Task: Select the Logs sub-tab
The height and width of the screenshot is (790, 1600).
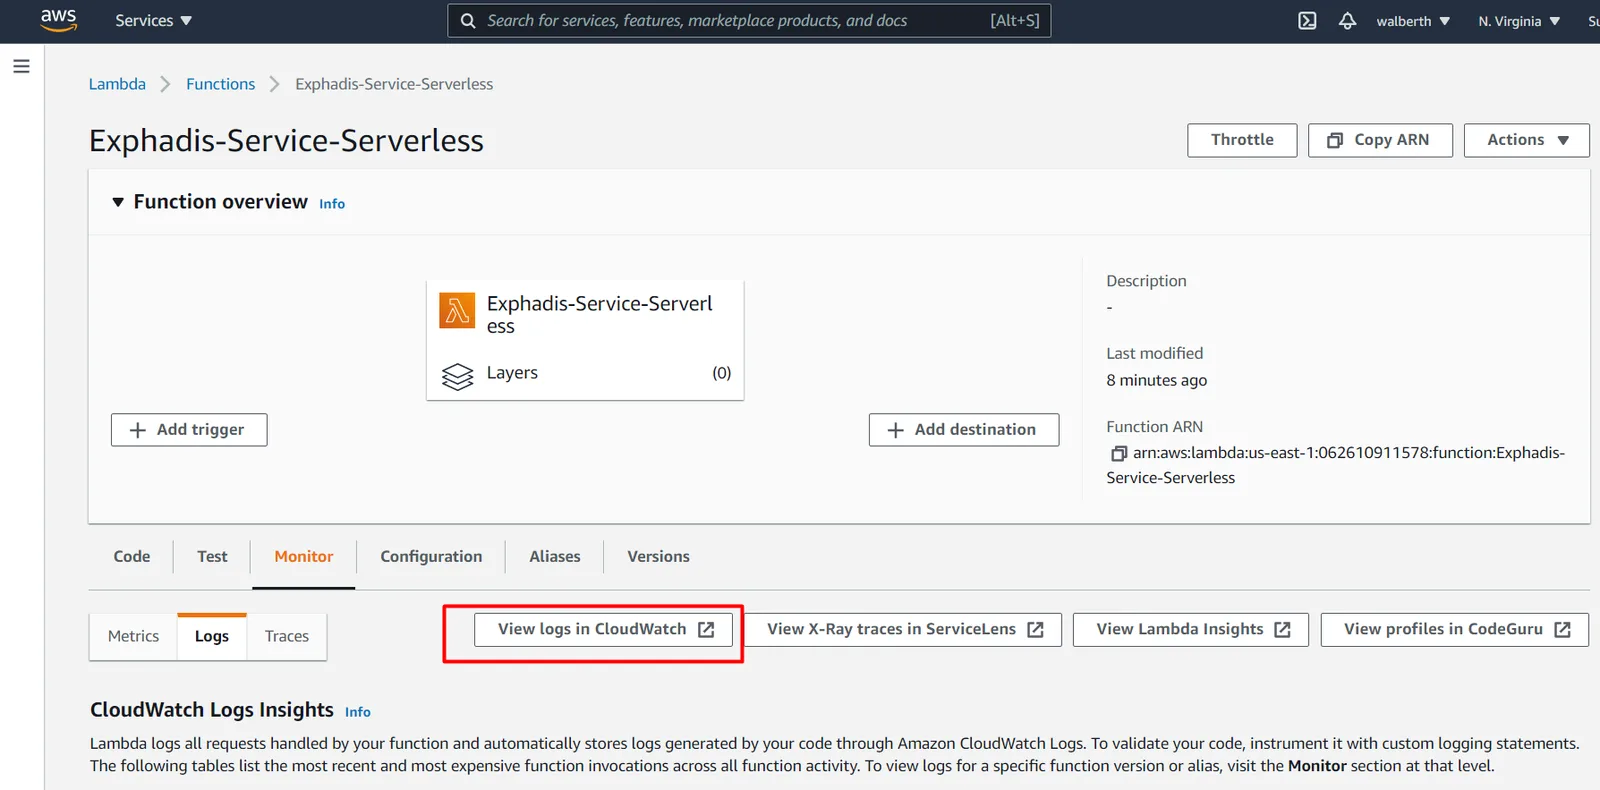Action: point(212,636)
